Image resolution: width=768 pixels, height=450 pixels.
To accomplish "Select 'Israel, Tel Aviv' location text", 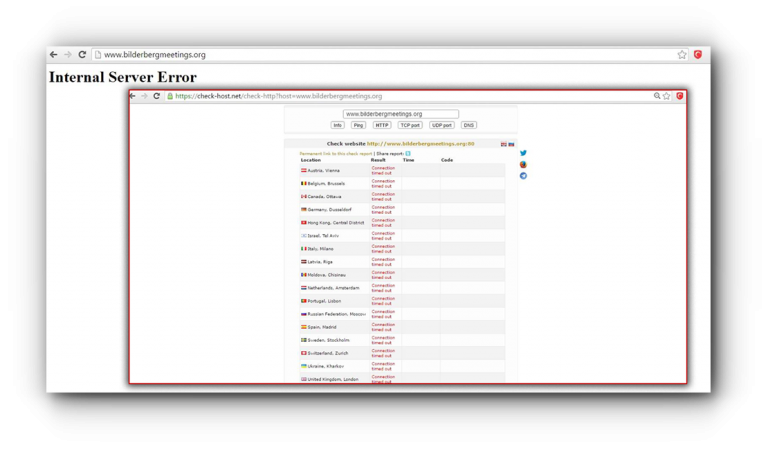I will pos(323,236).
